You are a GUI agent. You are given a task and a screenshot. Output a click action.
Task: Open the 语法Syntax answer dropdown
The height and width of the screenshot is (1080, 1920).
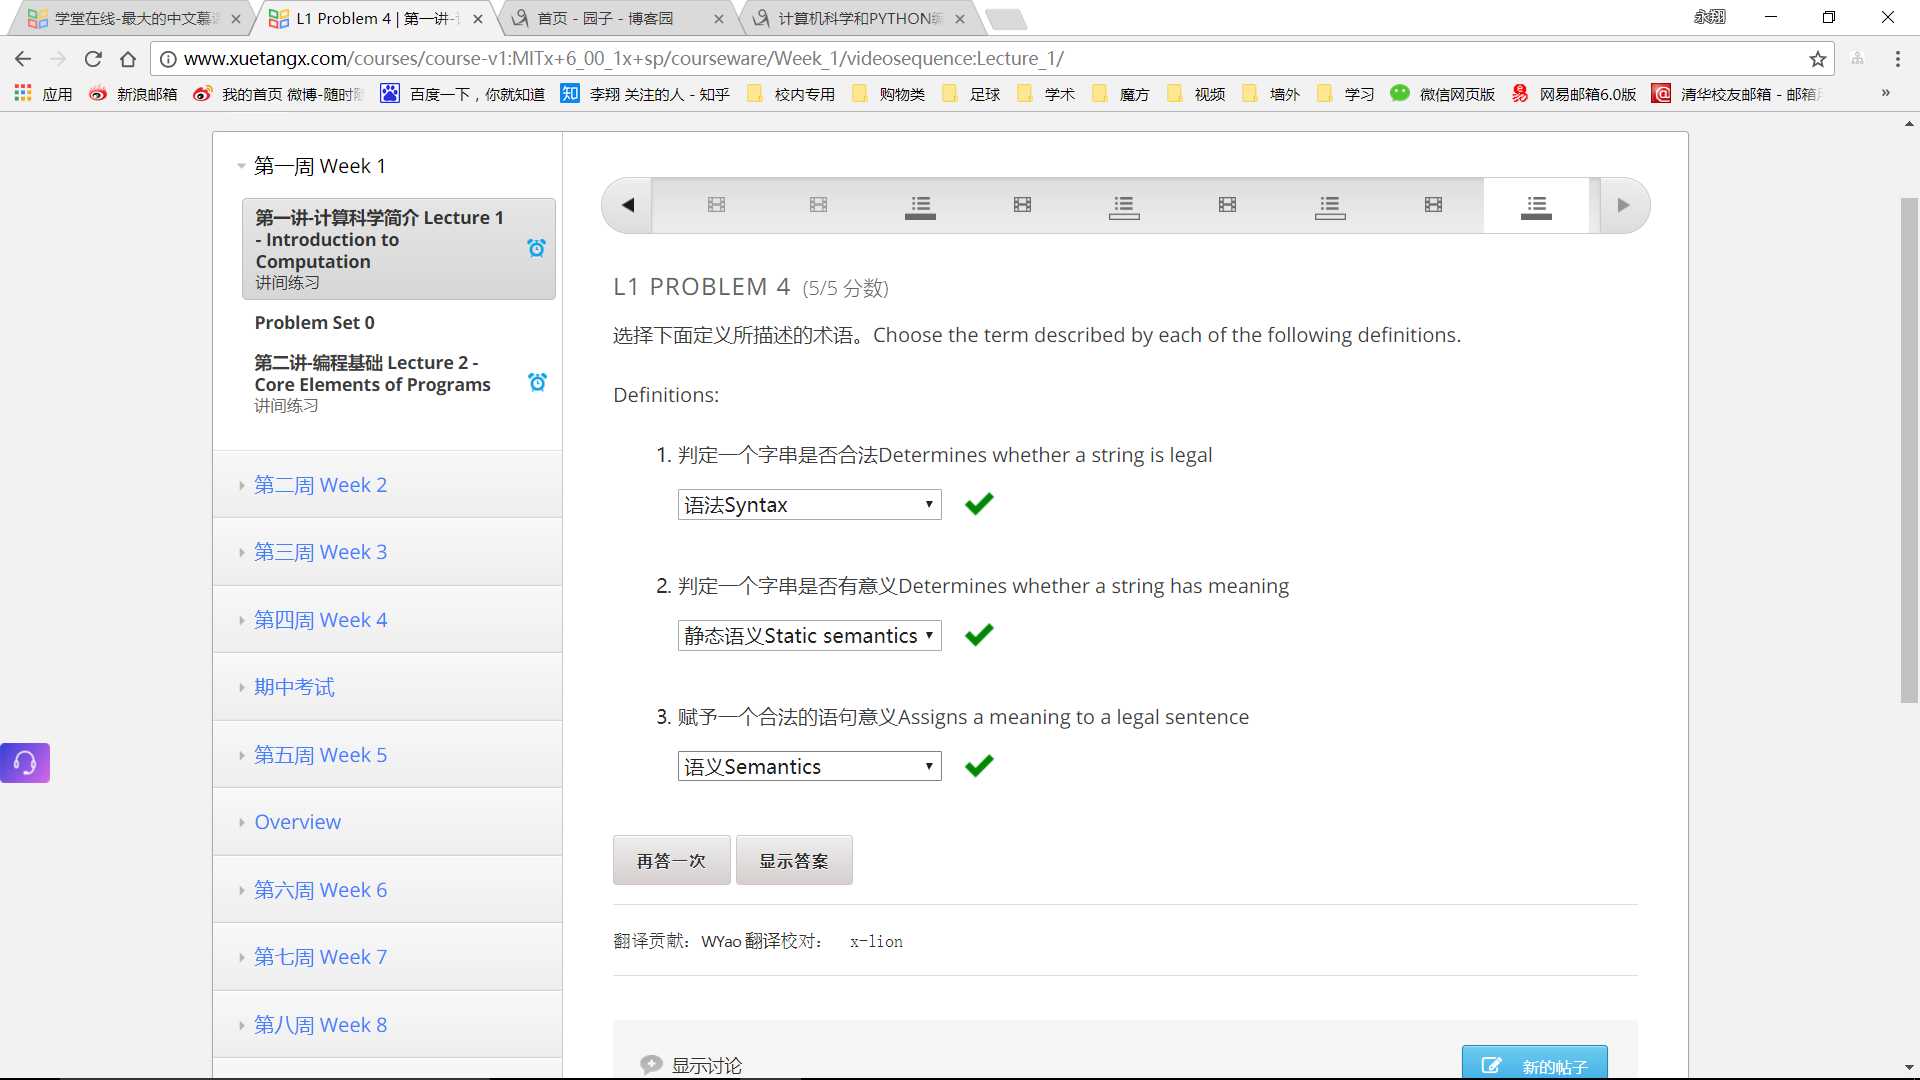click(809, 505)
